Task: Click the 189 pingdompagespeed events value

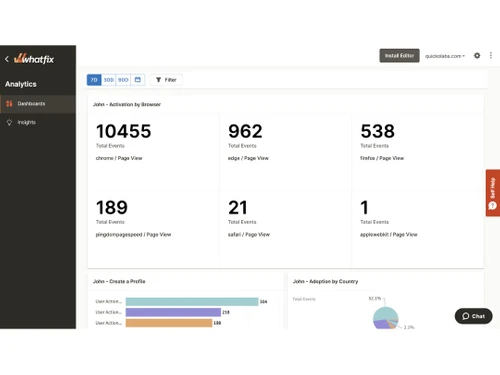Action: [x=112, y=207]
